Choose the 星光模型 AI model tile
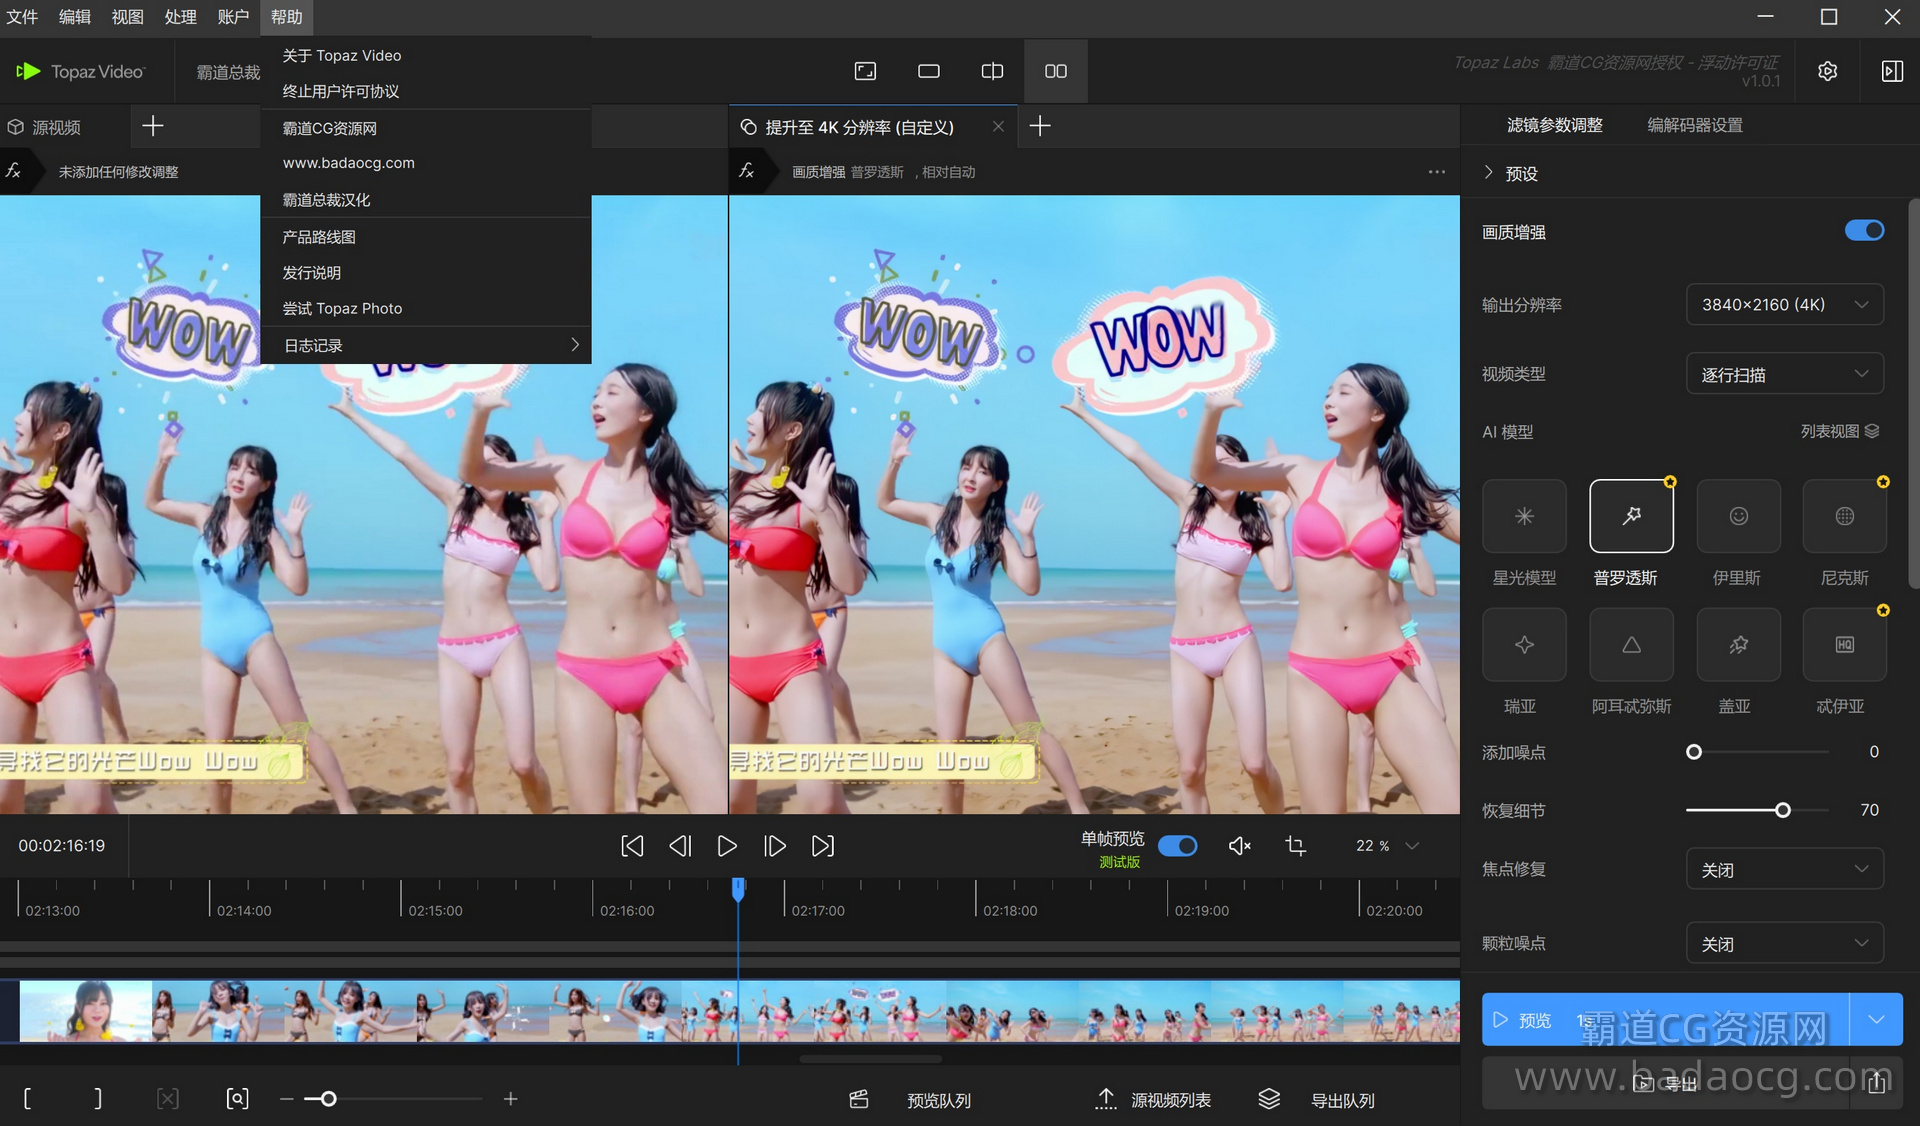The image size is (1920, 1126). click(x=1524, y=516)
